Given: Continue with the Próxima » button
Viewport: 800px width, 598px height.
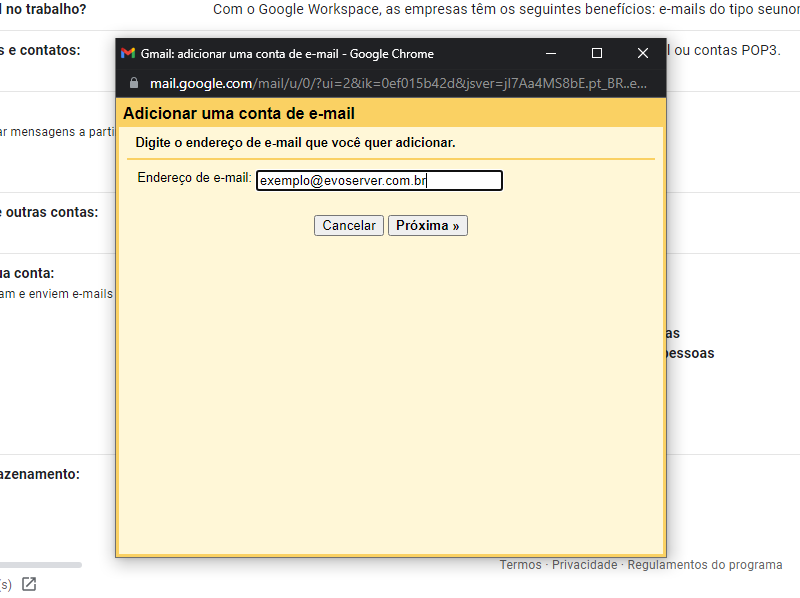Looking at the screenshot, I should tap(428, 226).
